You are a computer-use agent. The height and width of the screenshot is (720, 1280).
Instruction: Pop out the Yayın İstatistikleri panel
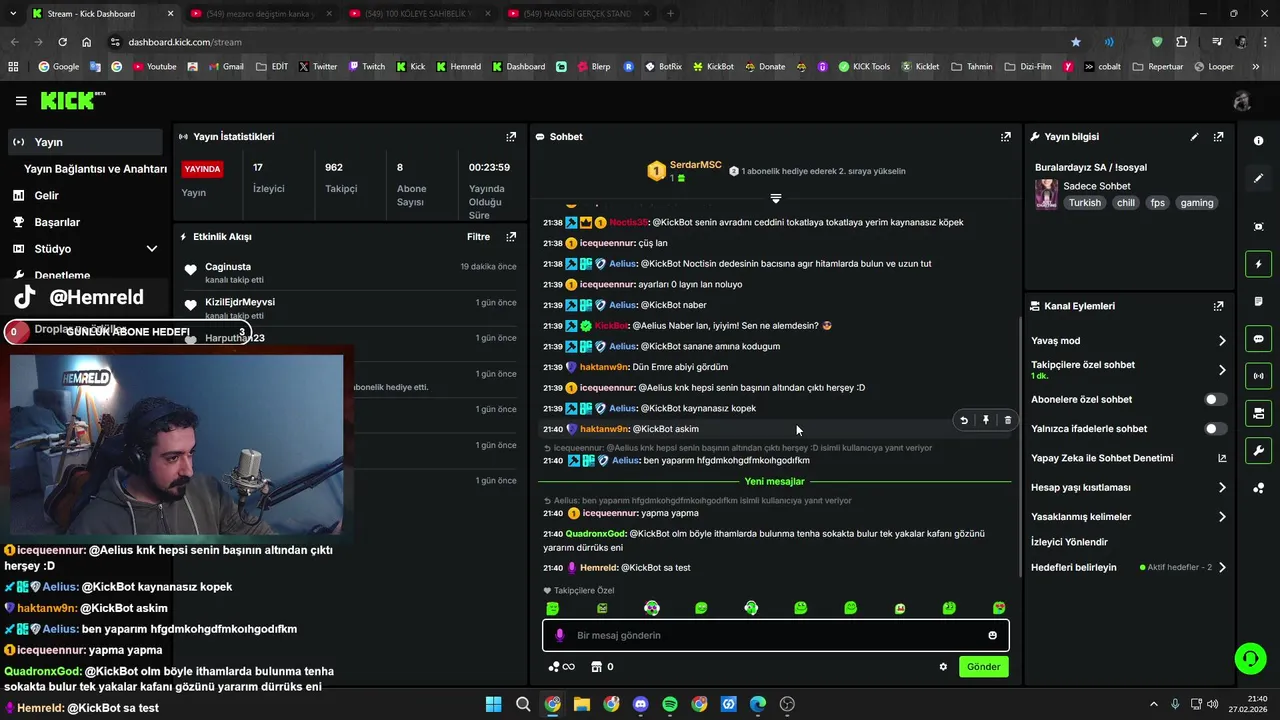(511, 137)
